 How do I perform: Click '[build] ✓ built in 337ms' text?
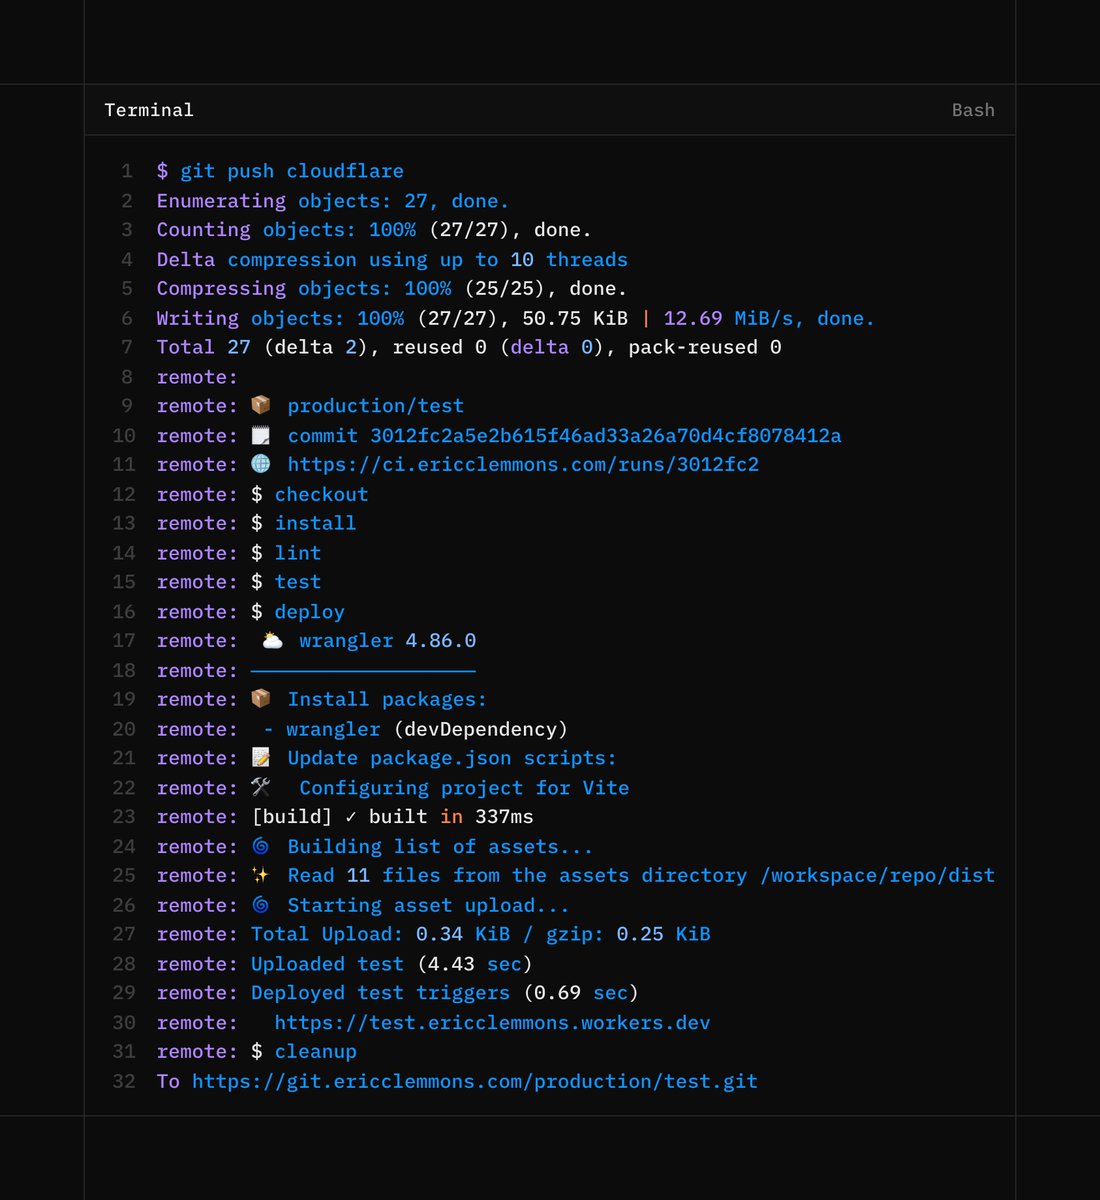pyautogui.click(x=393, y=817)
